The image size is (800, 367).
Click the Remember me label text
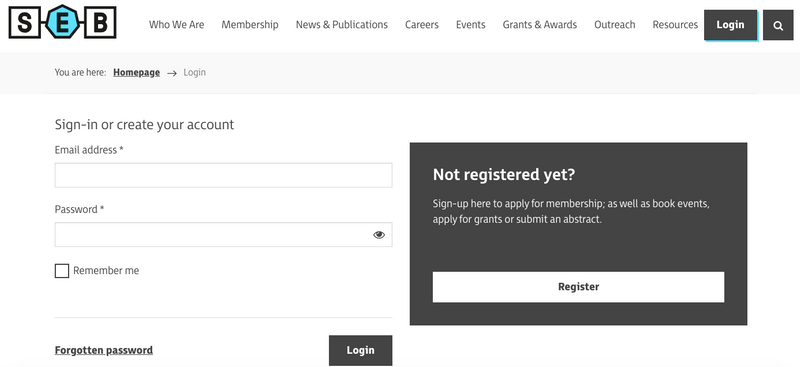click(106, 271)
